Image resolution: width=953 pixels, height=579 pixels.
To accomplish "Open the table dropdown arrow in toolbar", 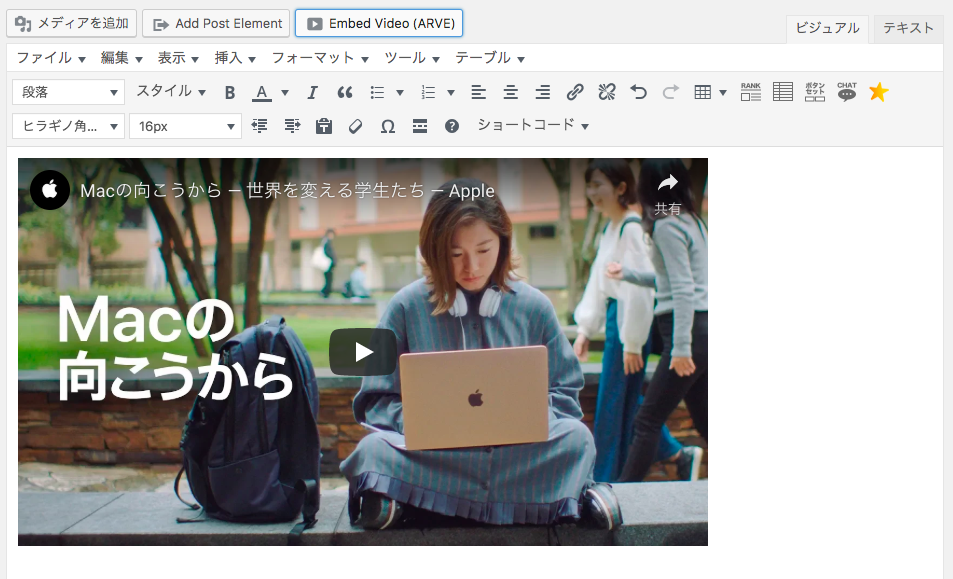I will tap(723, 93).
